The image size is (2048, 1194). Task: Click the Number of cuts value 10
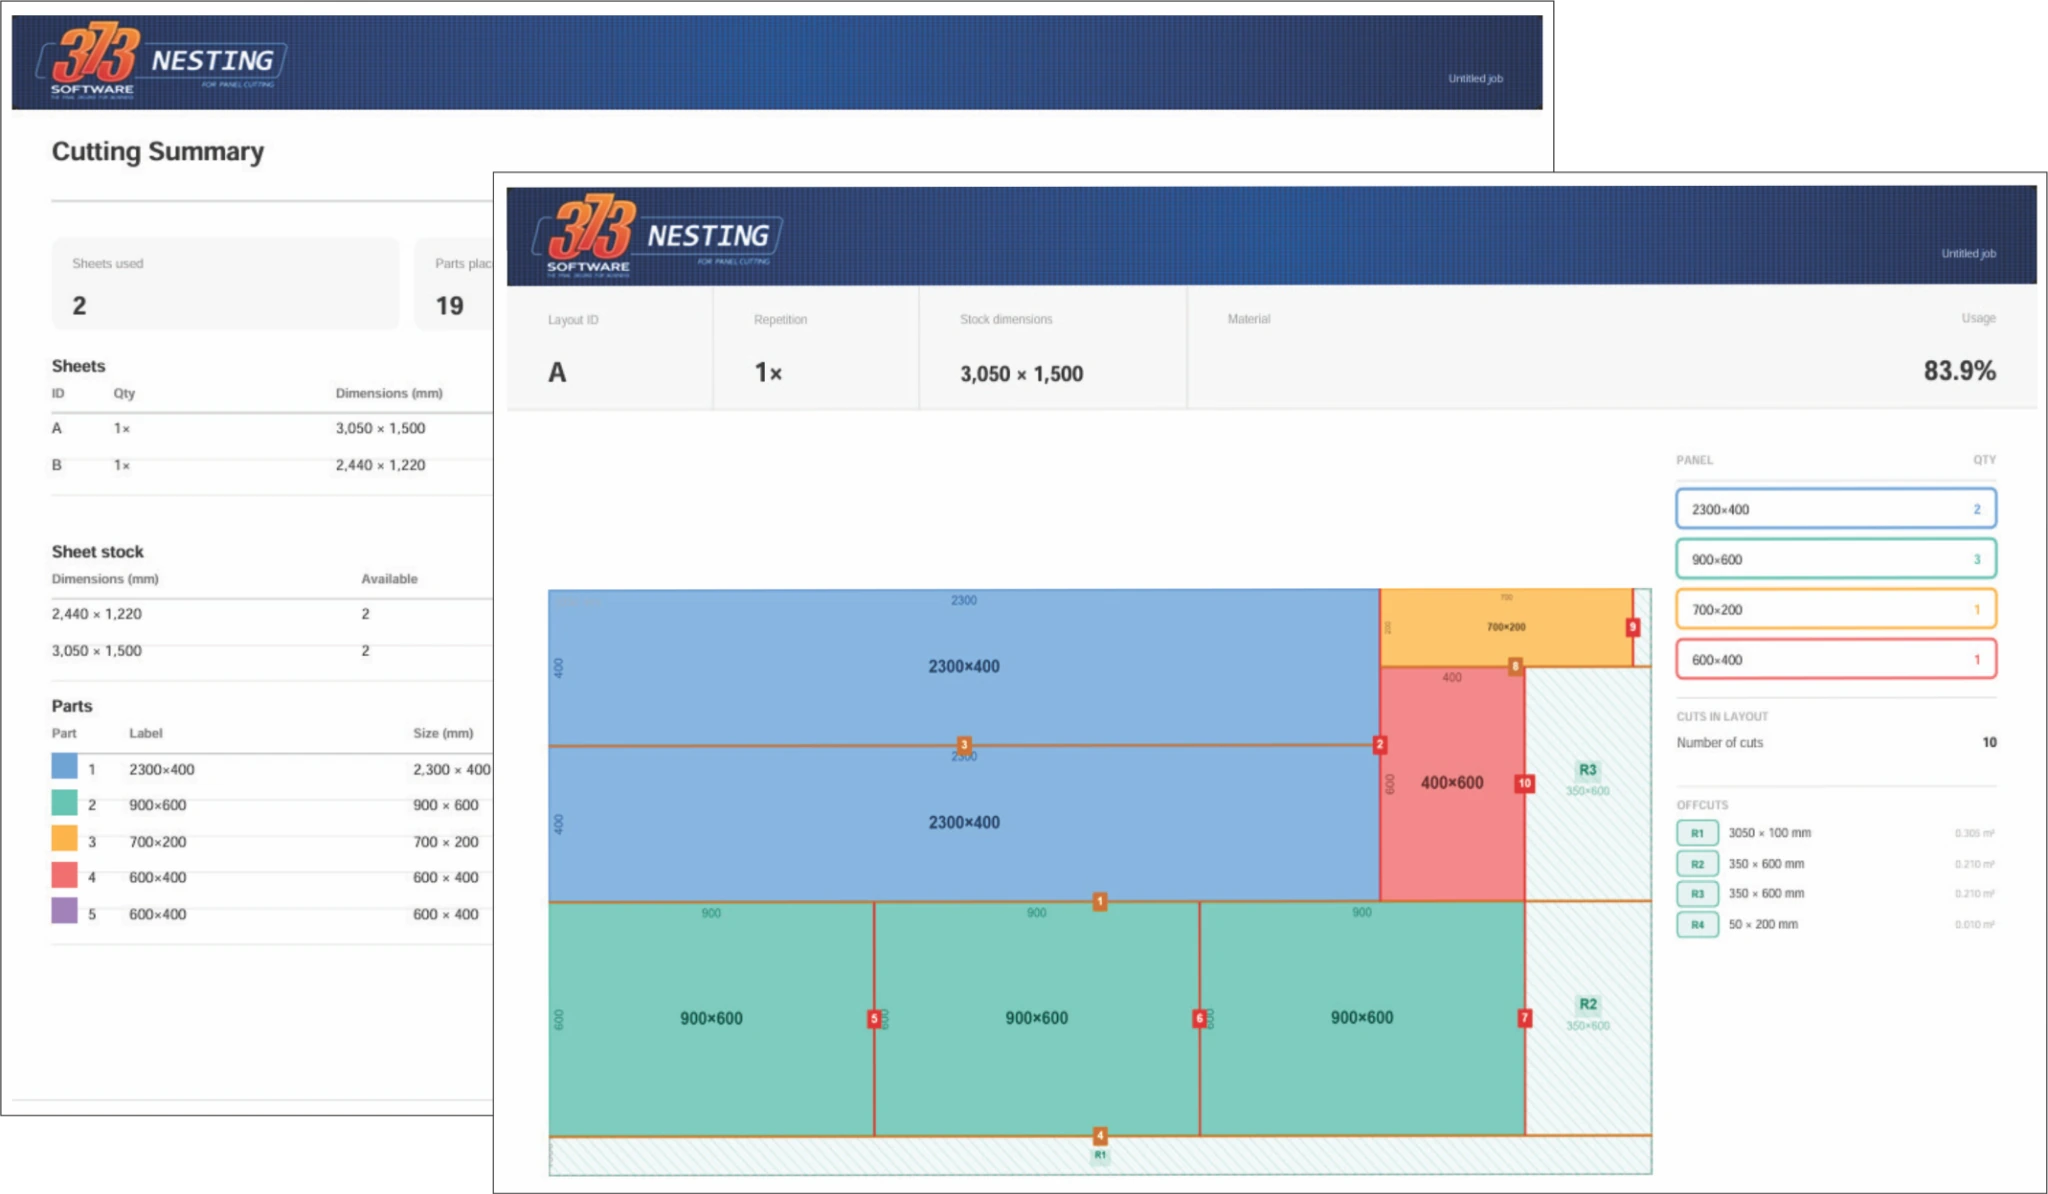point(1989,742)
